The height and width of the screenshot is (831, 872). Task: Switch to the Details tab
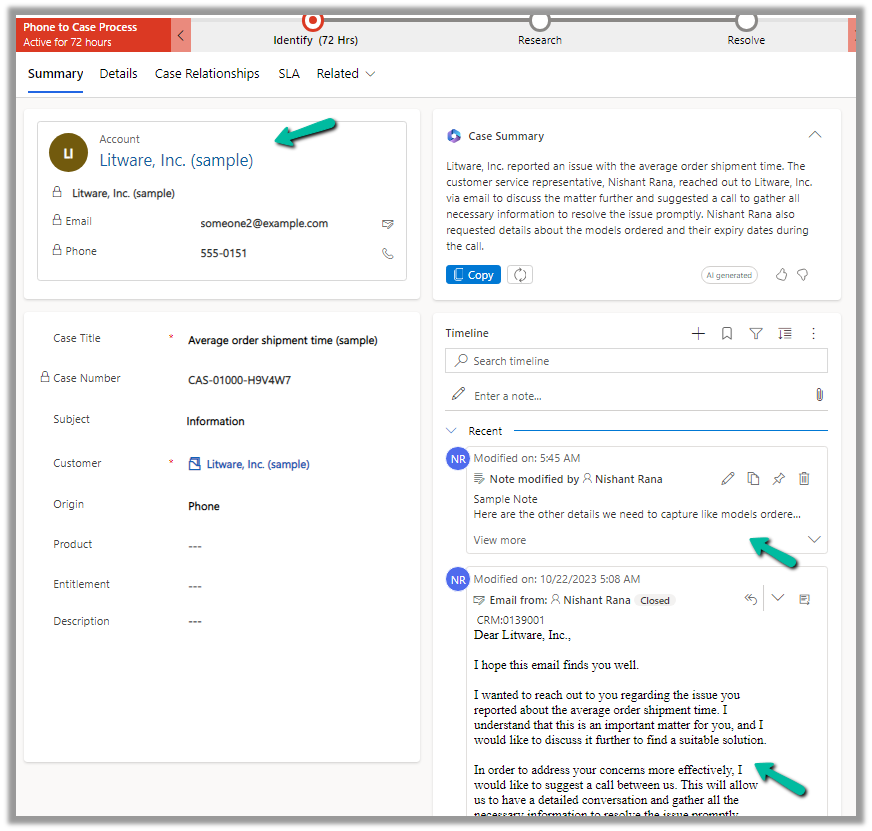tap(118, 74)
